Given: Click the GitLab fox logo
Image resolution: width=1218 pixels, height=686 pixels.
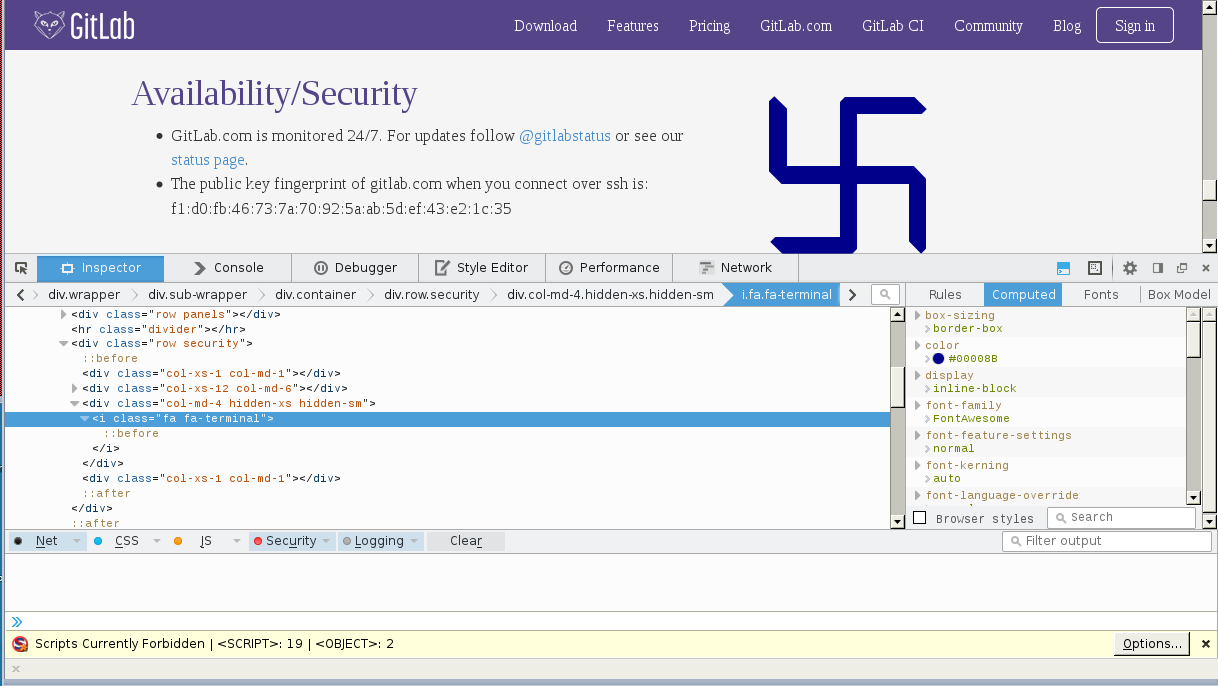Looking at the screenshot, I should pyautogui.click(x=49, y=25).
